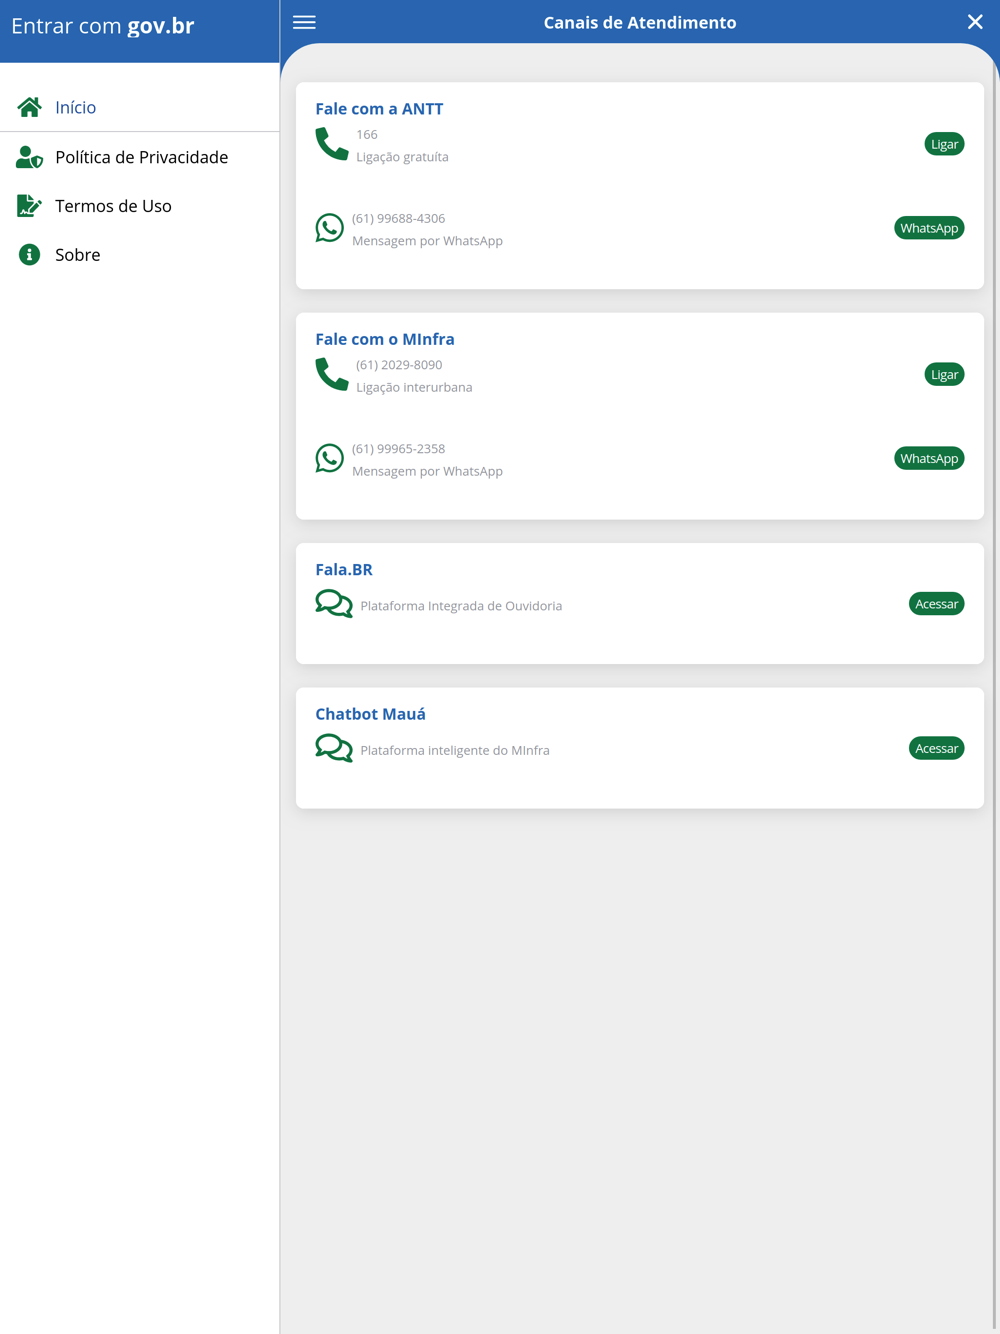The width and height of the screenshot is (1000, 1334).
Task: Message ANTT via WhatsApp button
Action: pos(929,228)
